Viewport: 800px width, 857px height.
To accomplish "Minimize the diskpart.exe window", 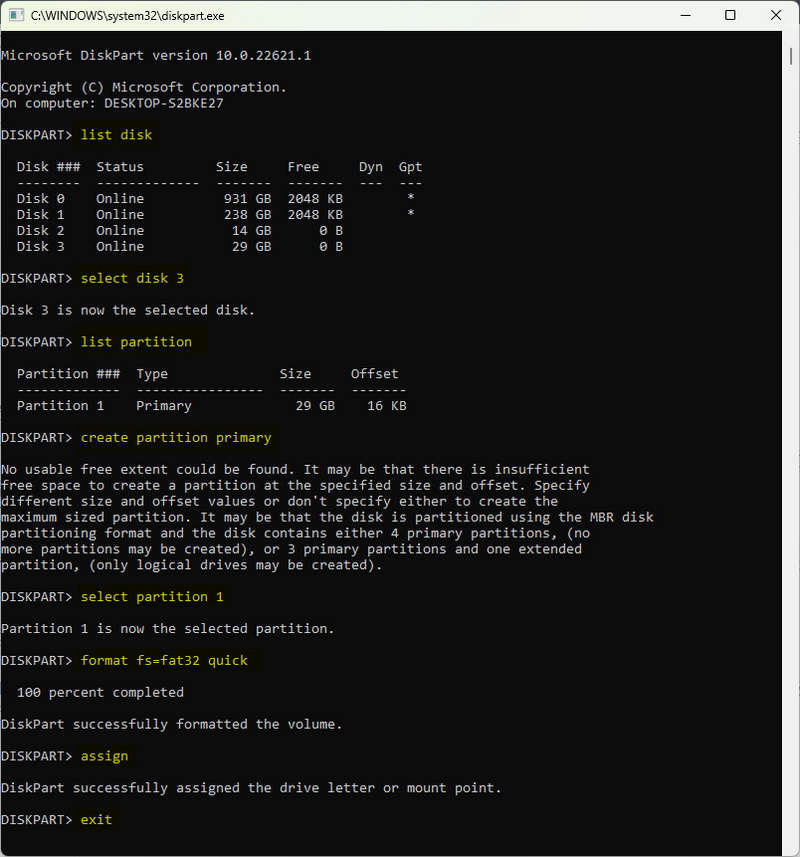I will click(685, 15).
